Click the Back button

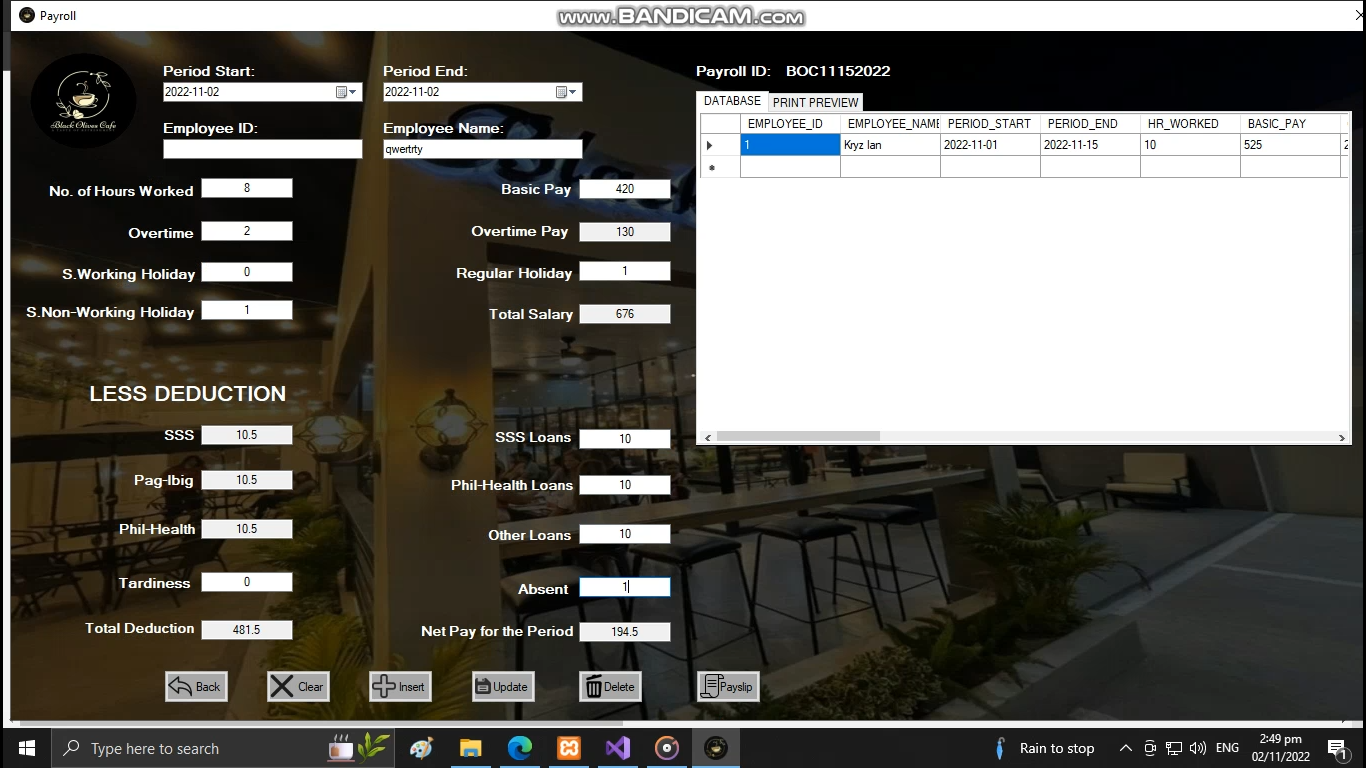(196, 686)
